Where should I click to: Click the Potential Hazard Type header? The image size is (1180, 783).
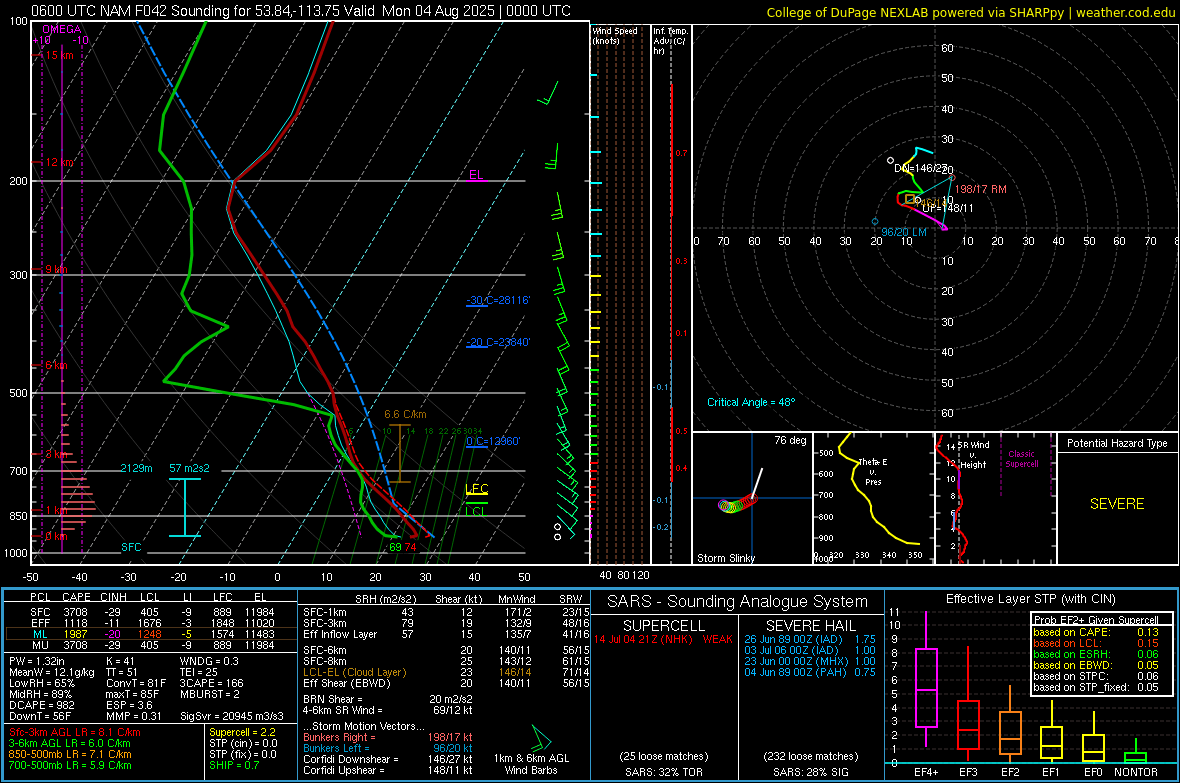1117,443
